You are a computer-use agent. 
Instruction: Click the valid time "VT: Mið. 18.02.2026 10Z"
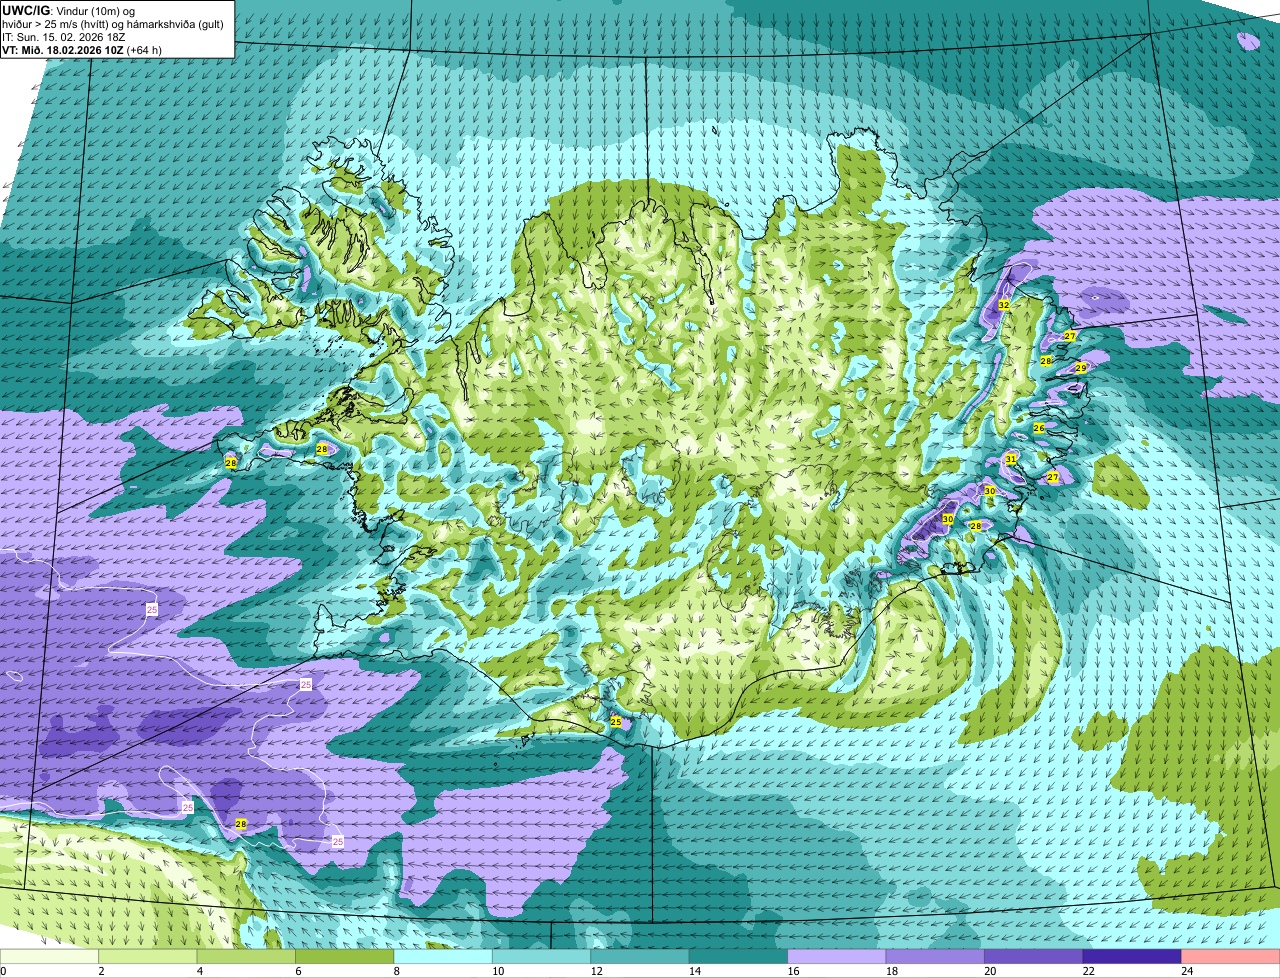point(62,50)
